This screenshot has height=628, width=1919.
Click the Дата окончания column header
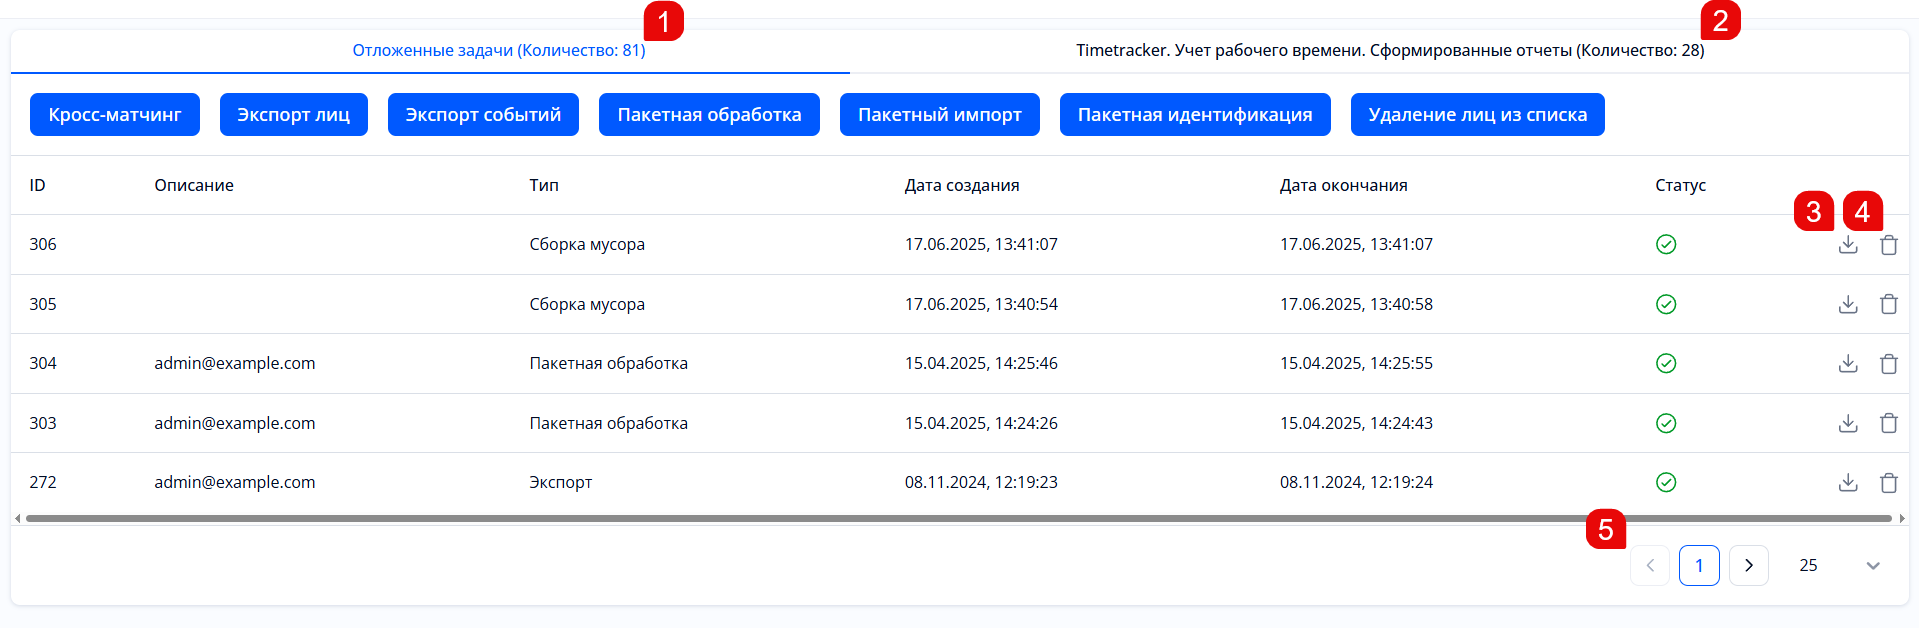tap(1343, 185)
